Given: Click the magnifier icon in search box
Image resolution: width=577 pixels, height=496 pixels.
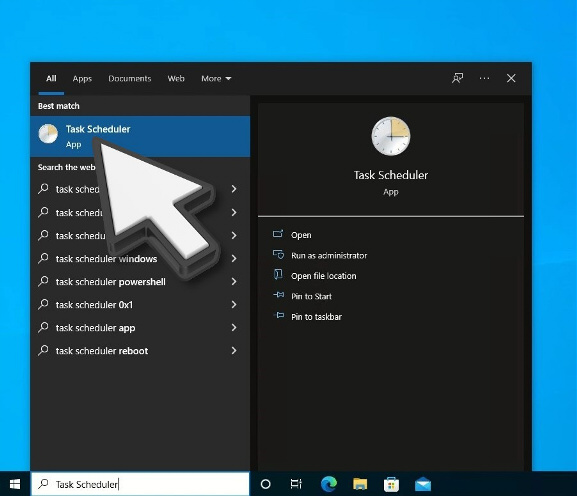Looking at the screenshot, I should [x=43, y=483].
